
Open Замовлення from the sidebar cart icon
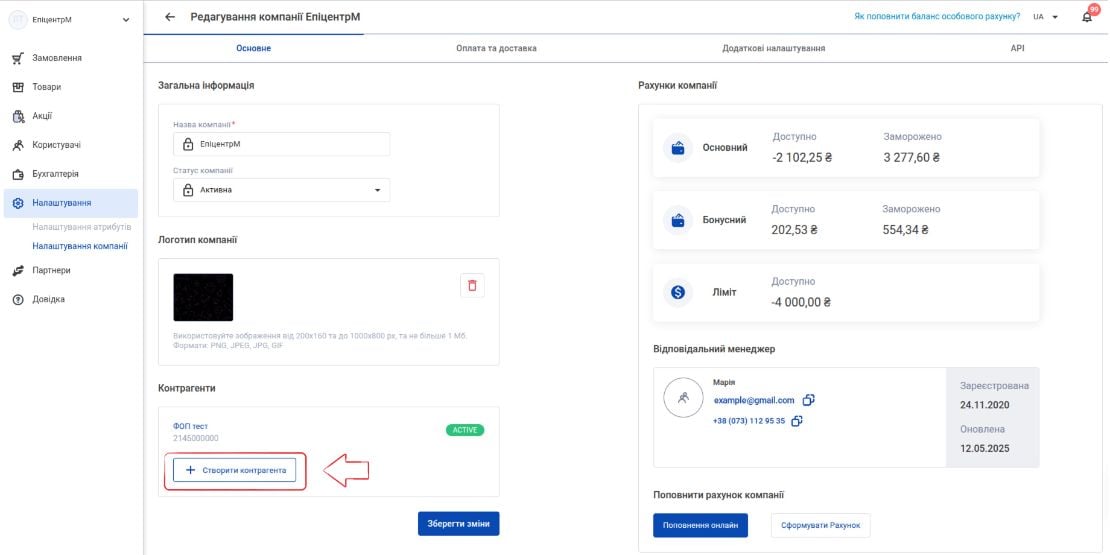[18, 58]
